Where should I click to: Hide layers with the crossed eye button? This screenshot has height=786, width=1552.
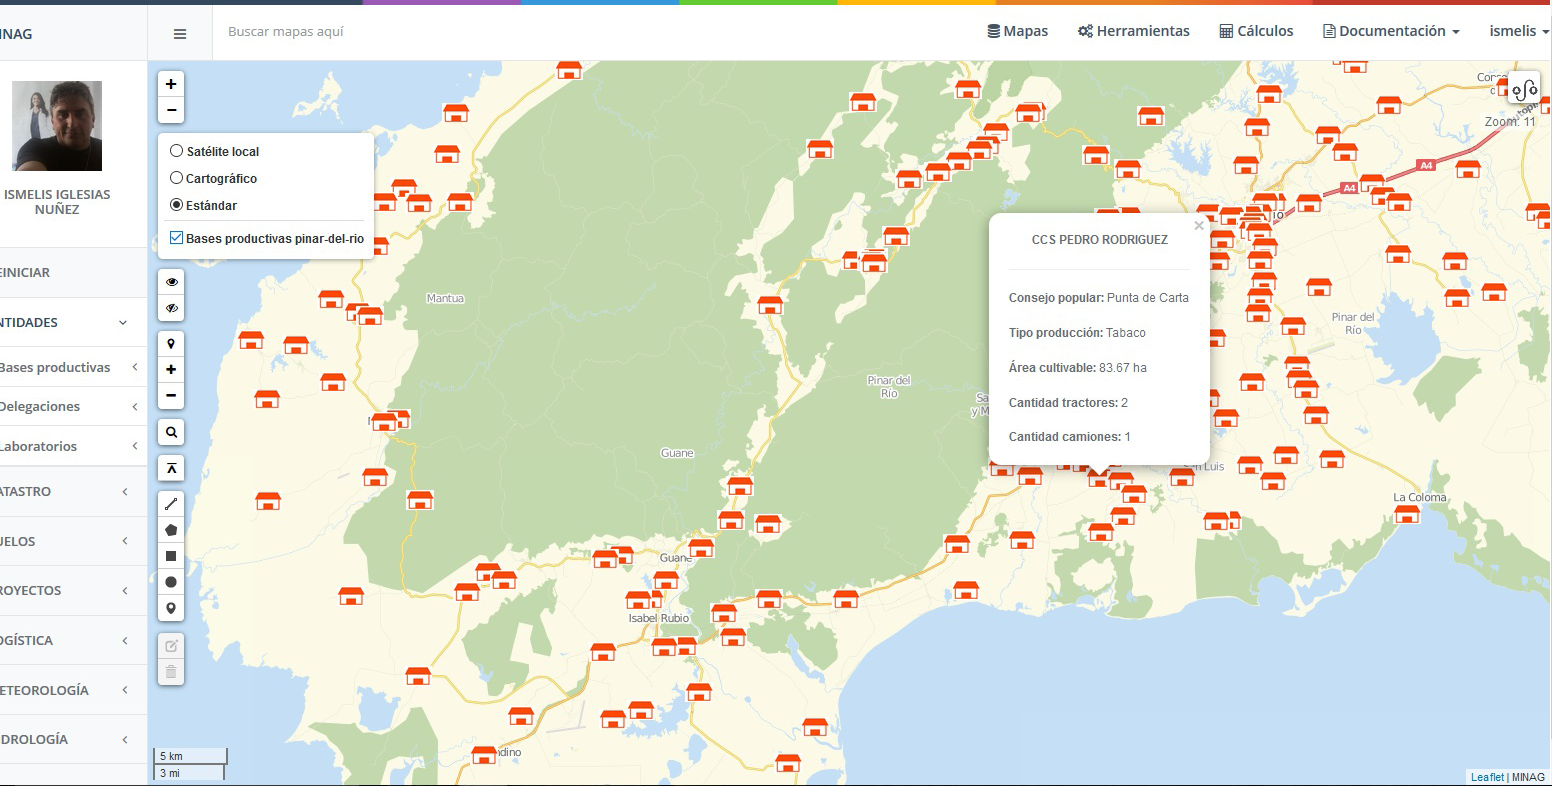pos(171,308)
